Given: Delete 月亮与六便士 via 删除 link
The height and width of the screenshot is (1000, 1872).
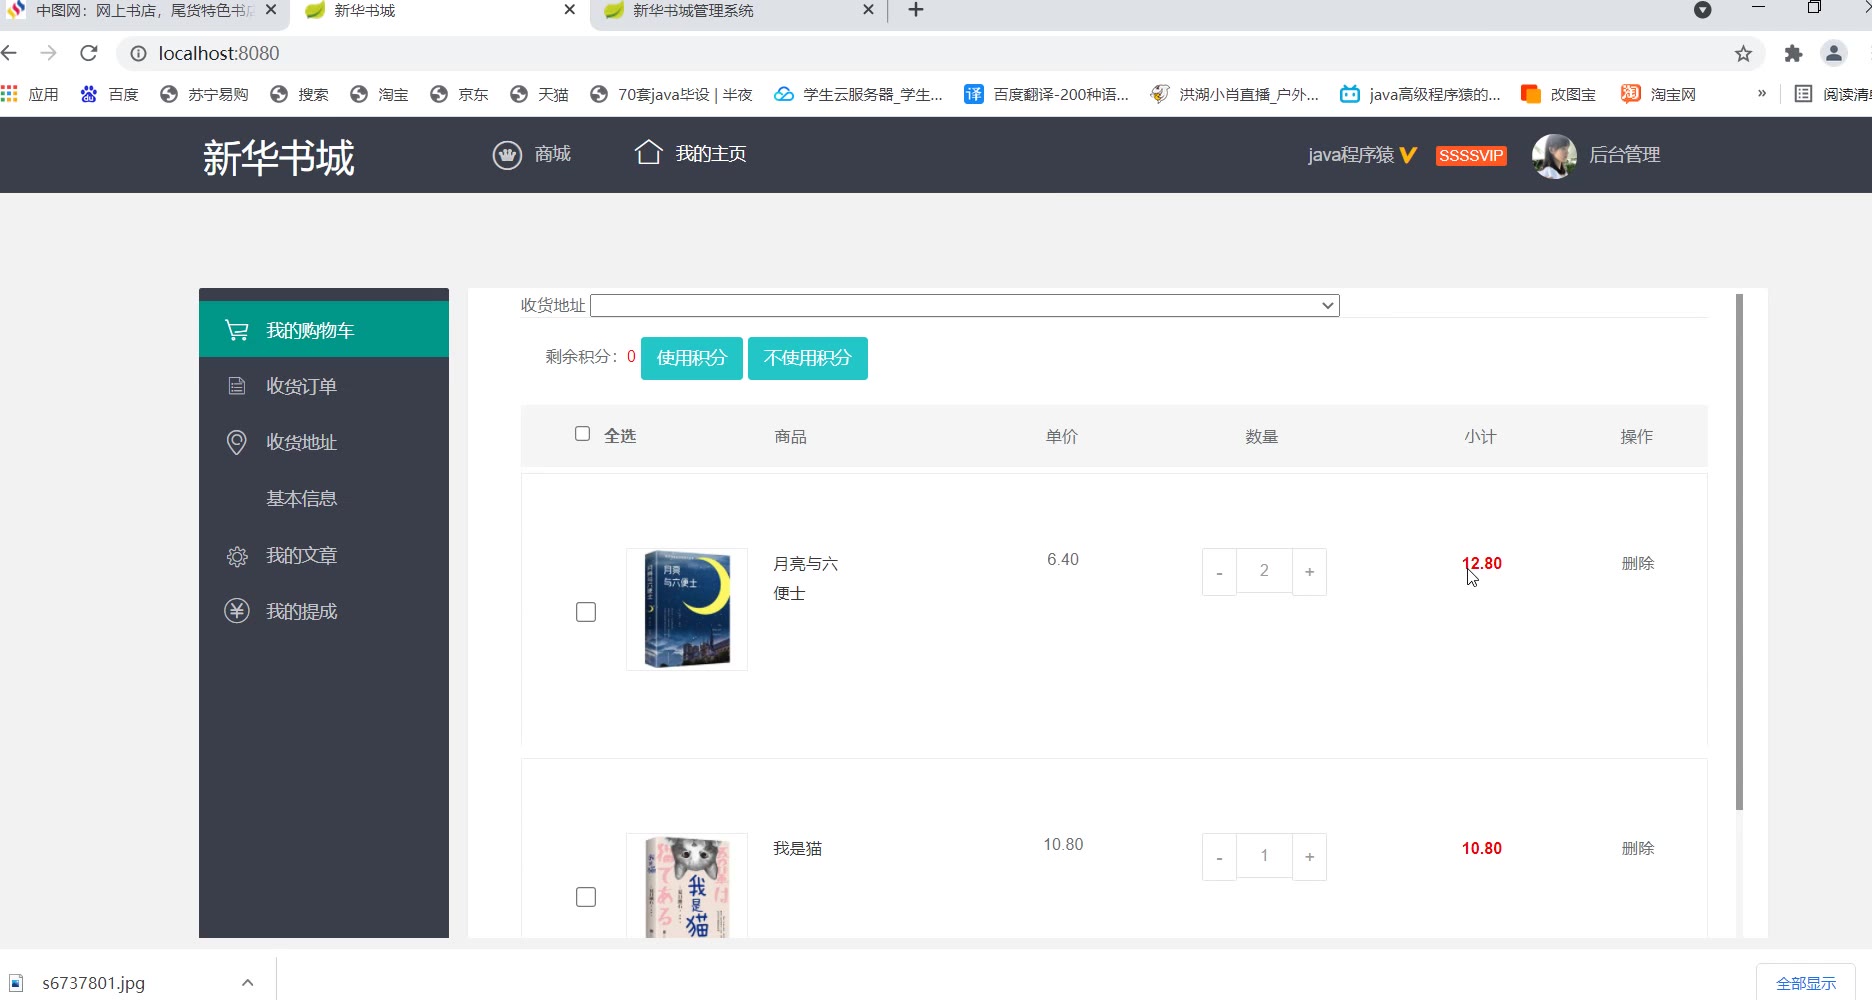Looking at the screenshot, I should (x=1638, y=563).
